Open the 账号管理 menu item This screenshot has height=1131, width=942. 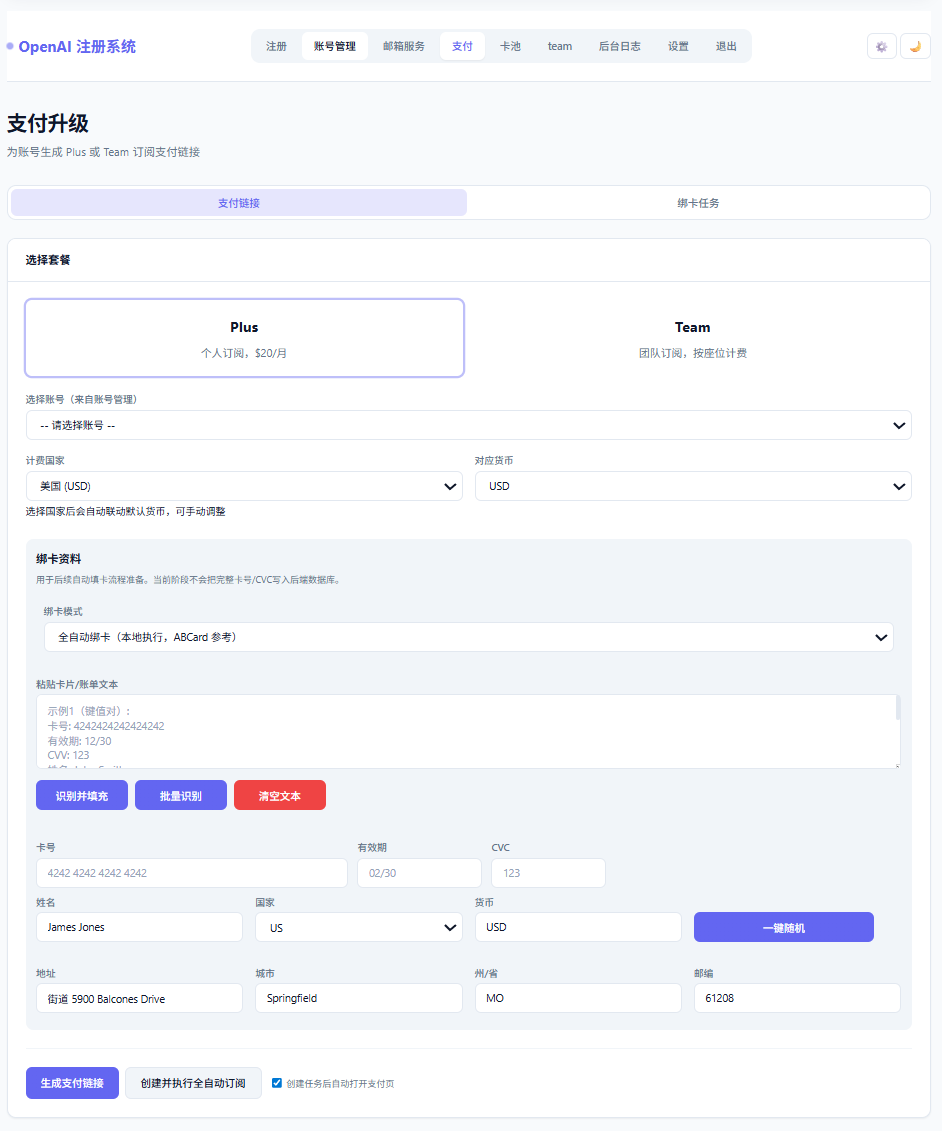point(334,46)
